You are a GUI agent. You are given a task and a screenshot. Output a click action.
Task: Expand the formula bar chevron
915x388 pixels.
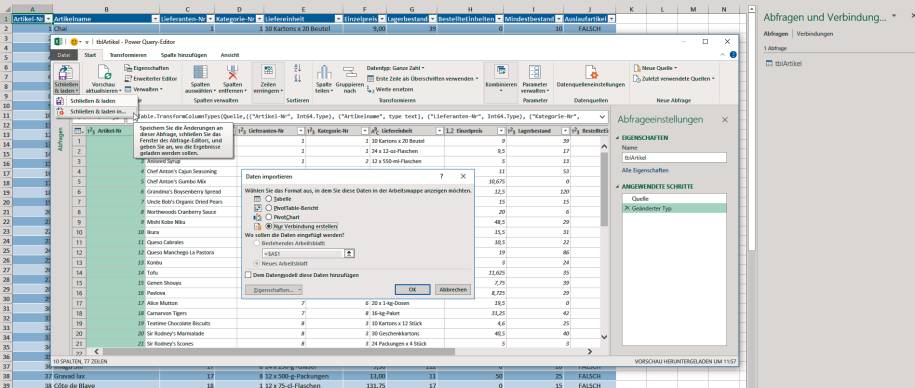[602, 117]
